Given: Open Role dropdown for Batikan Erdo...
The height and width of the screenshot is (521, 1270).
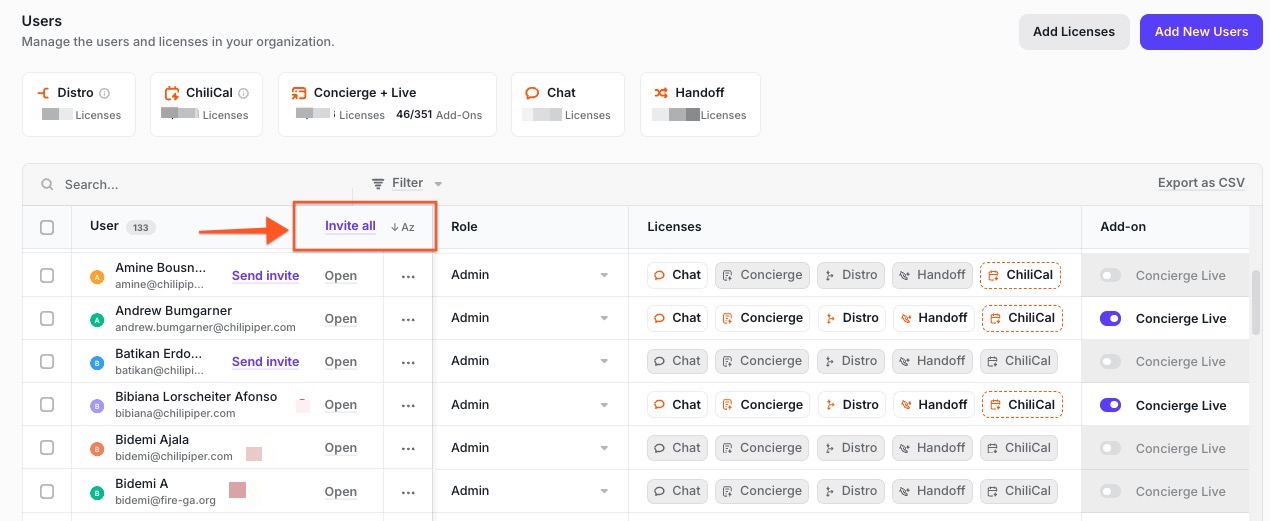Looking at the screenshot, I should (530, 361).
